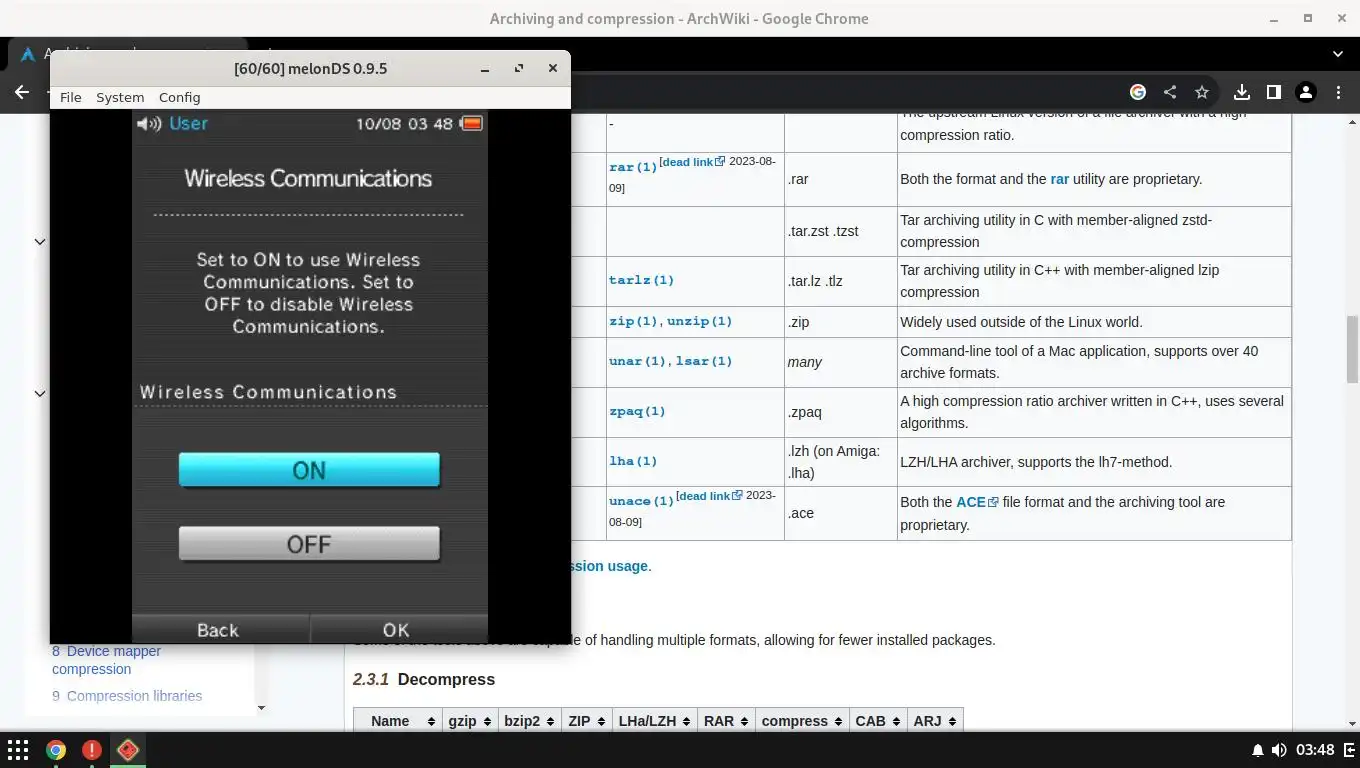The height and width of the screenshot is (768, 1360).
Task: Follow the ACE link in the unace row
Action: coord(970,502)
